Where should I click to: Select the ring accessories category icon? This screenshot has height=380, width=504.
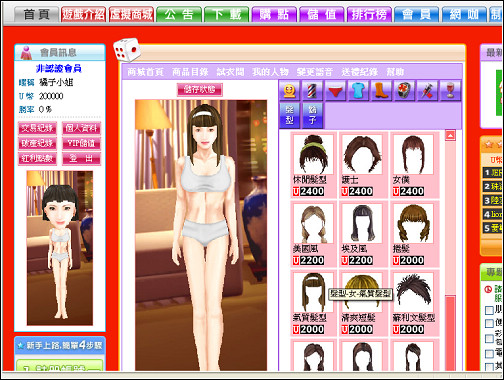pos(404,90)
